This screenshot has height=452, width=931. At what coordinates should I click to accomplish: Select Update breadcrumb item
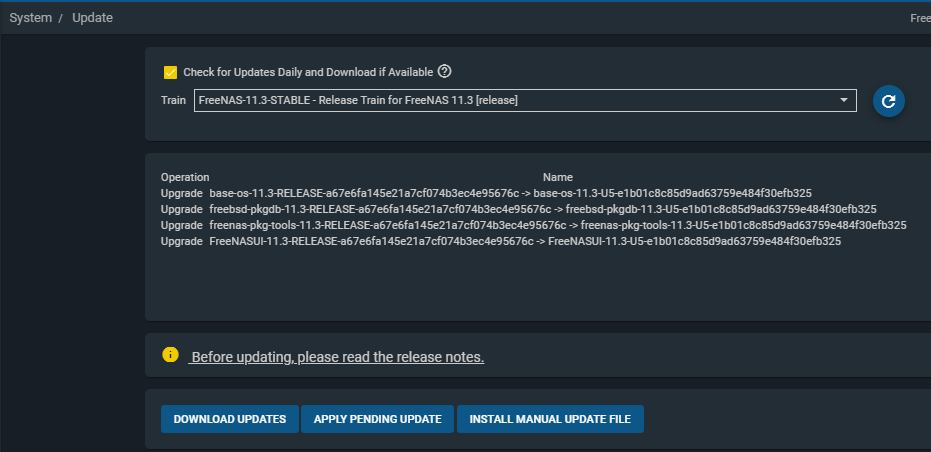point(92,18)
